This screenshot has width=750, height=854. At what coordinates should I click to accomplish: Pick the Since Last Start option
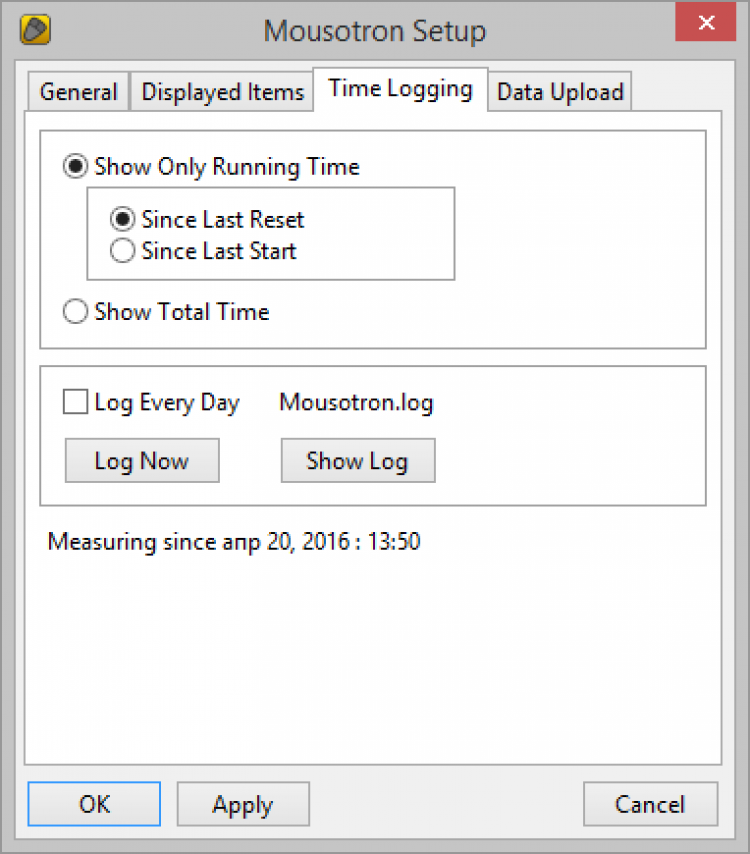(123, 251)
